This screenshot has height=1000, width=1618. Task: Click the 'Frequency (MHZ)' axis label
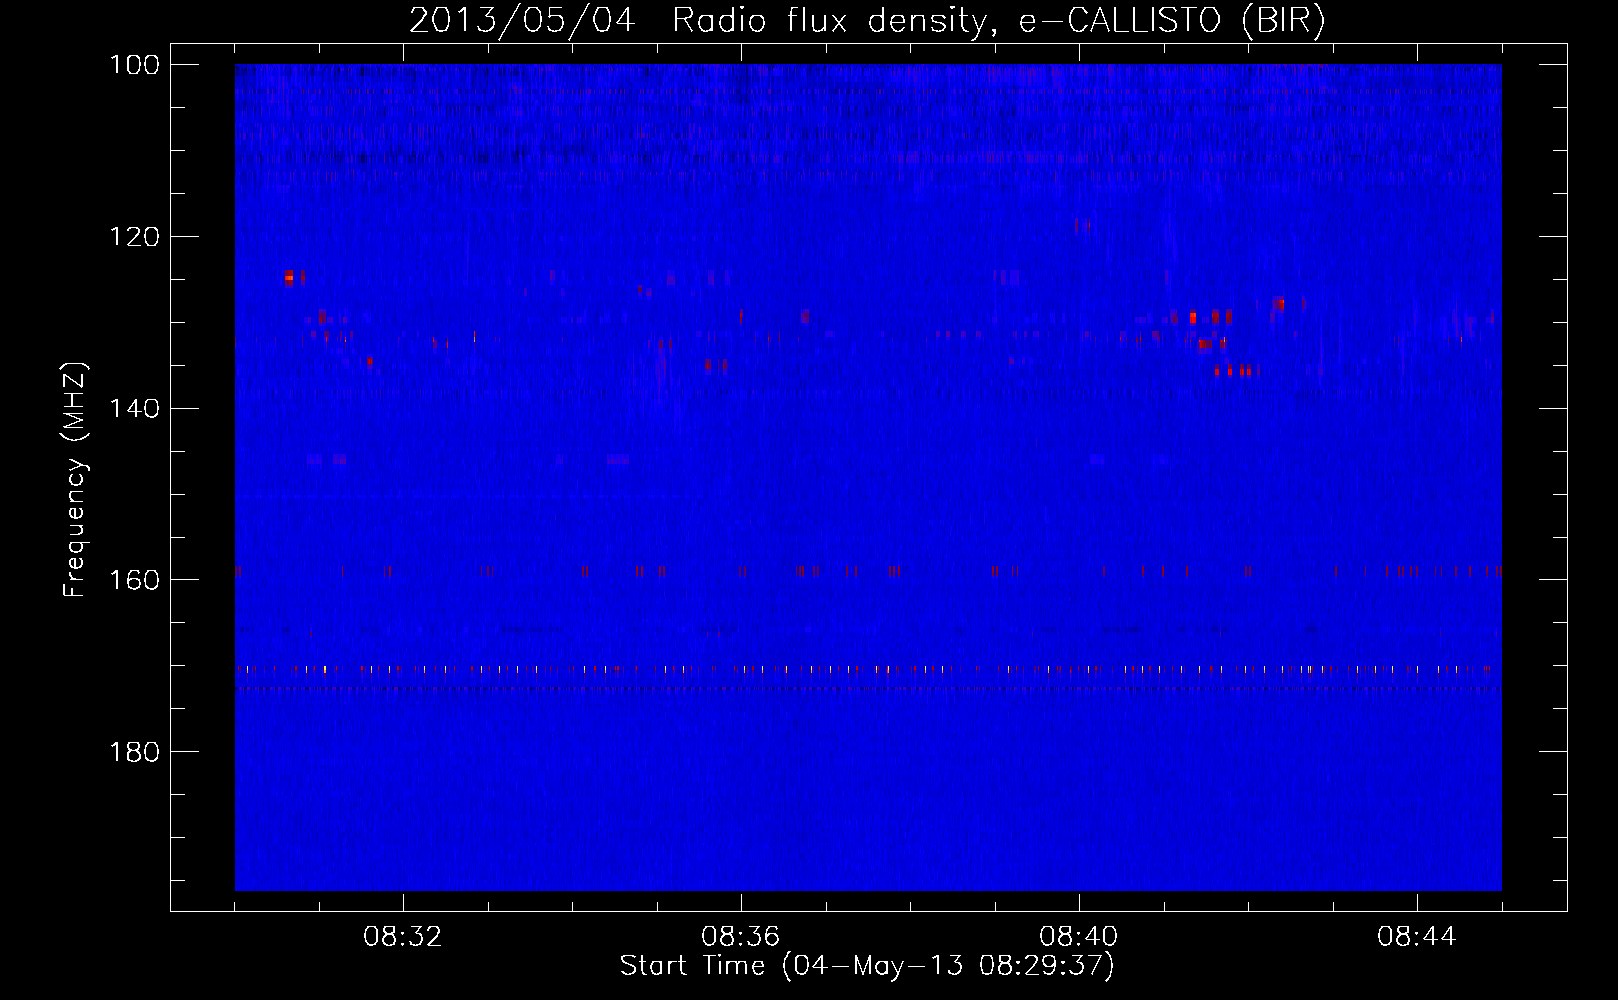pyautogui.click(x=75, y=479)
